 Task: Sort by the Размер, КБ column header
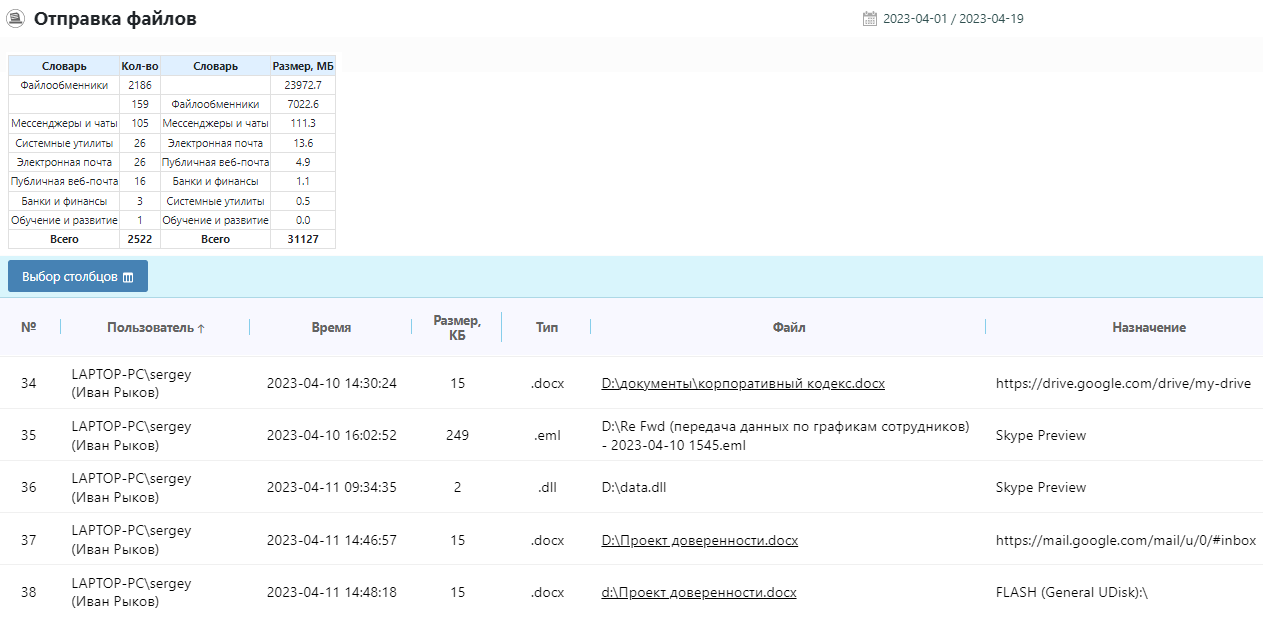[456, 327]
